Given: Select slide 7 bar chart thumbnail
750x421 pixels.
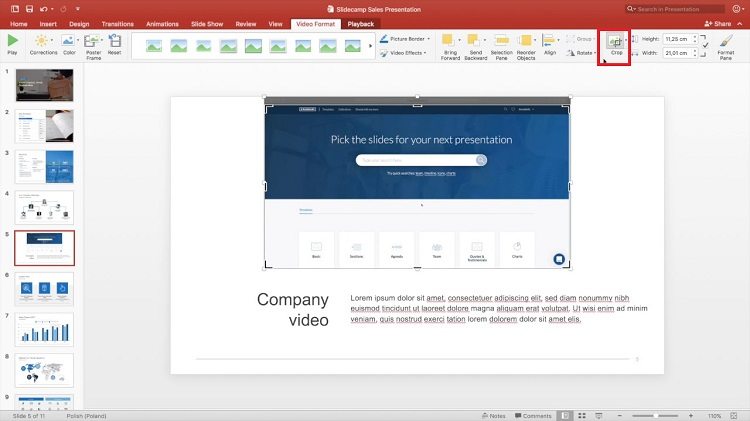Looking at the screenshot, I should [x=44, y=330].
